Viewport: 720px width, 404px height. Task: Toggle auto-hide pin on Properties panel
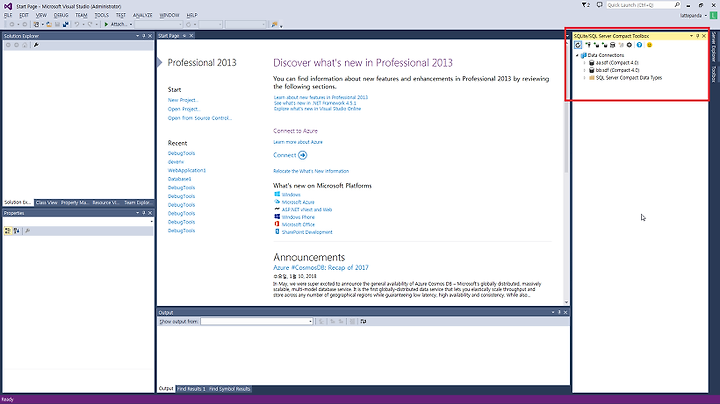143,213
